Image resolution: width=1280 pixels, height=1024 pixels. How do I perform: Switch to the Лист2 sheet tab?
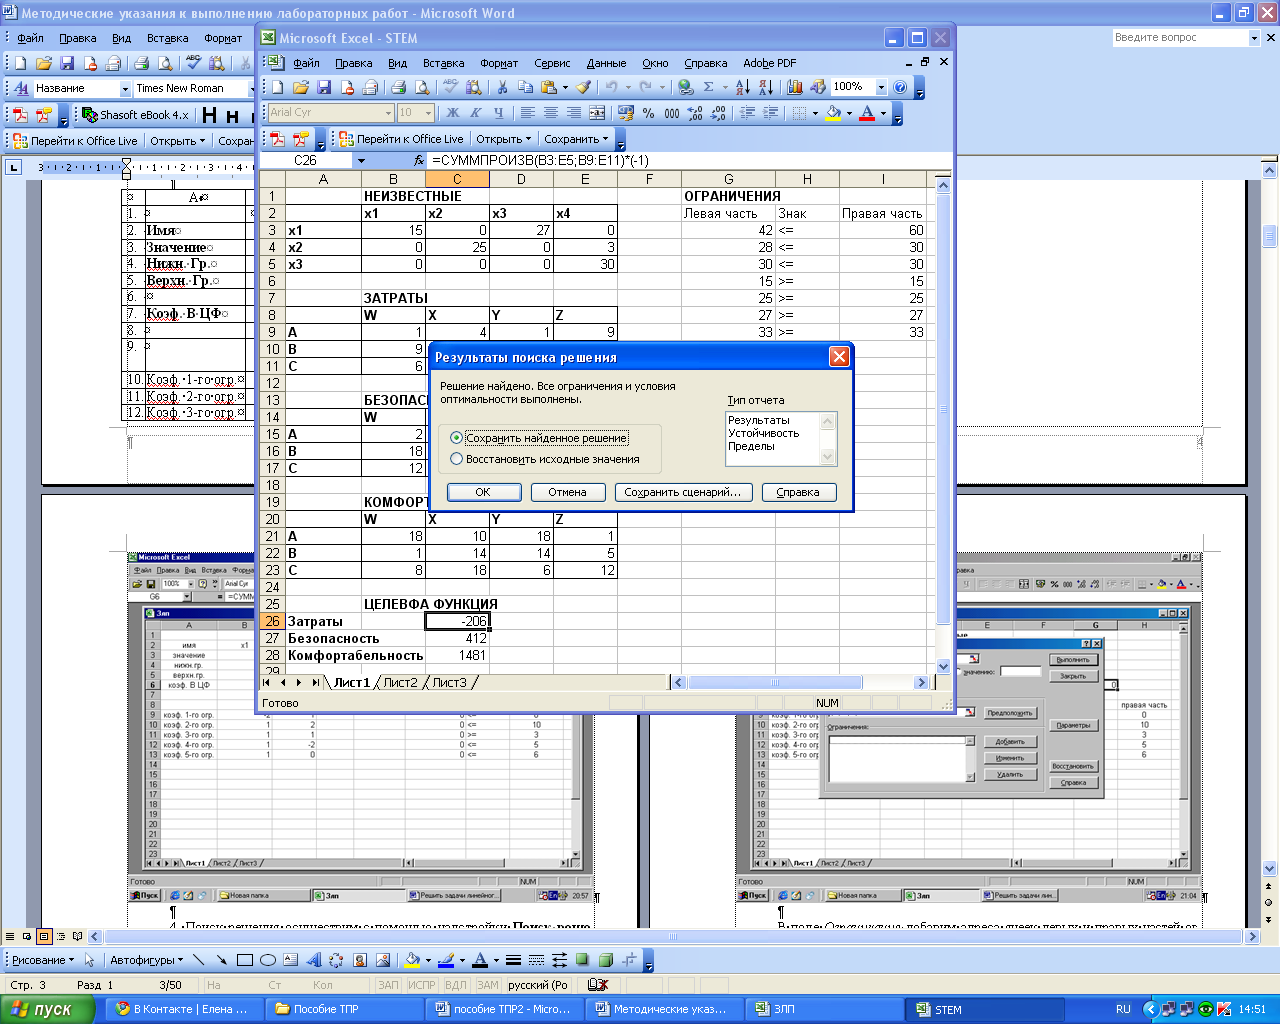tap(400, 682)
